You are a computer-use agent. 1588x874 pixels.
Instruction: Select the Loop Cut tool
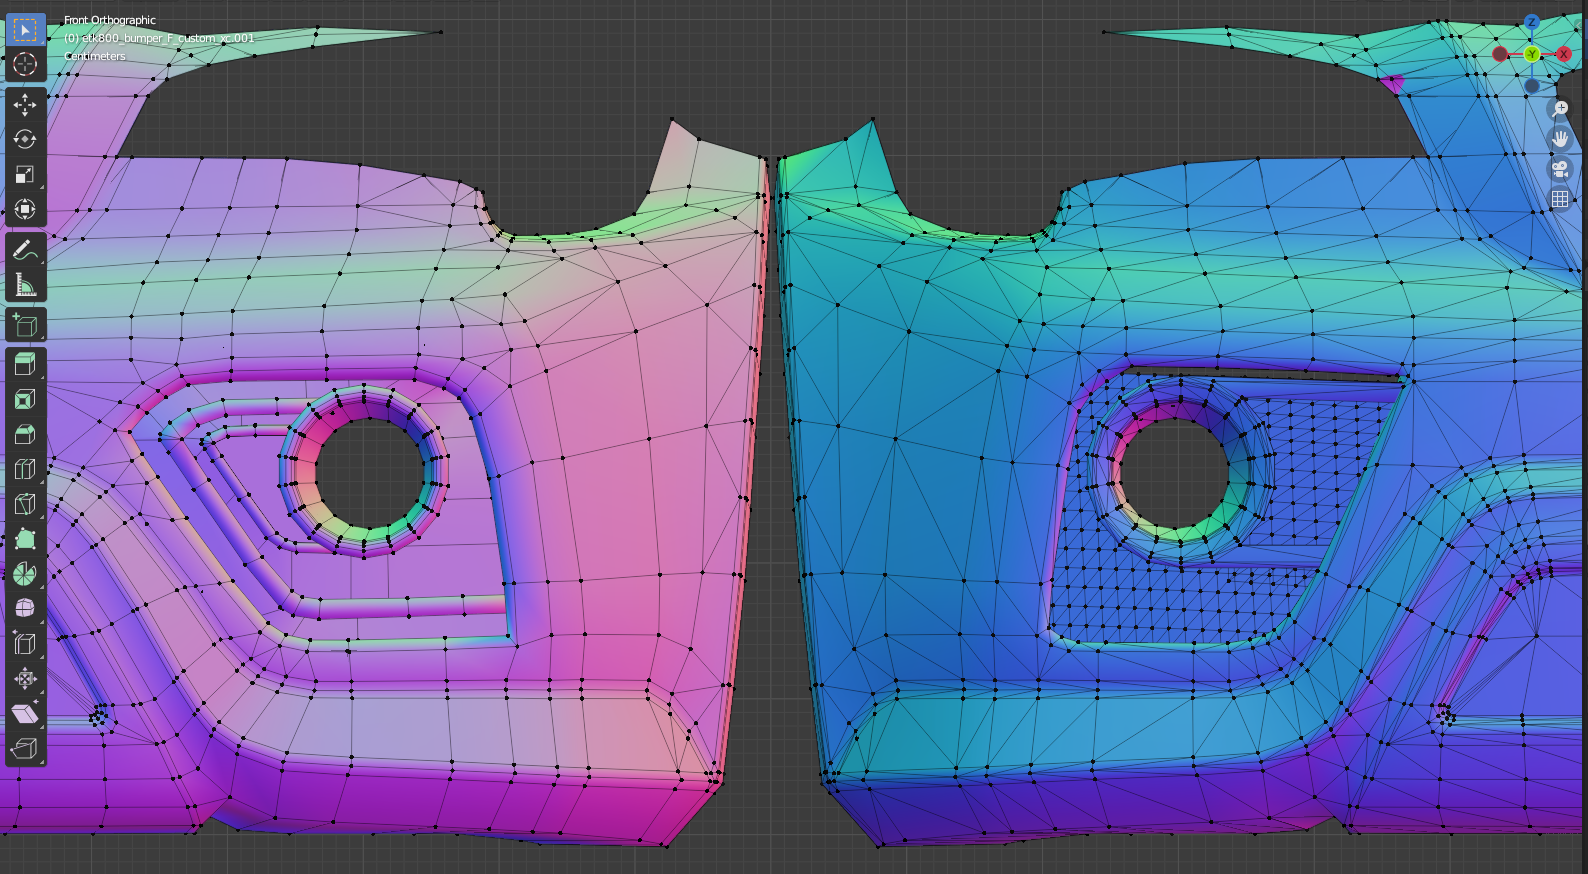tap(25, 469)
